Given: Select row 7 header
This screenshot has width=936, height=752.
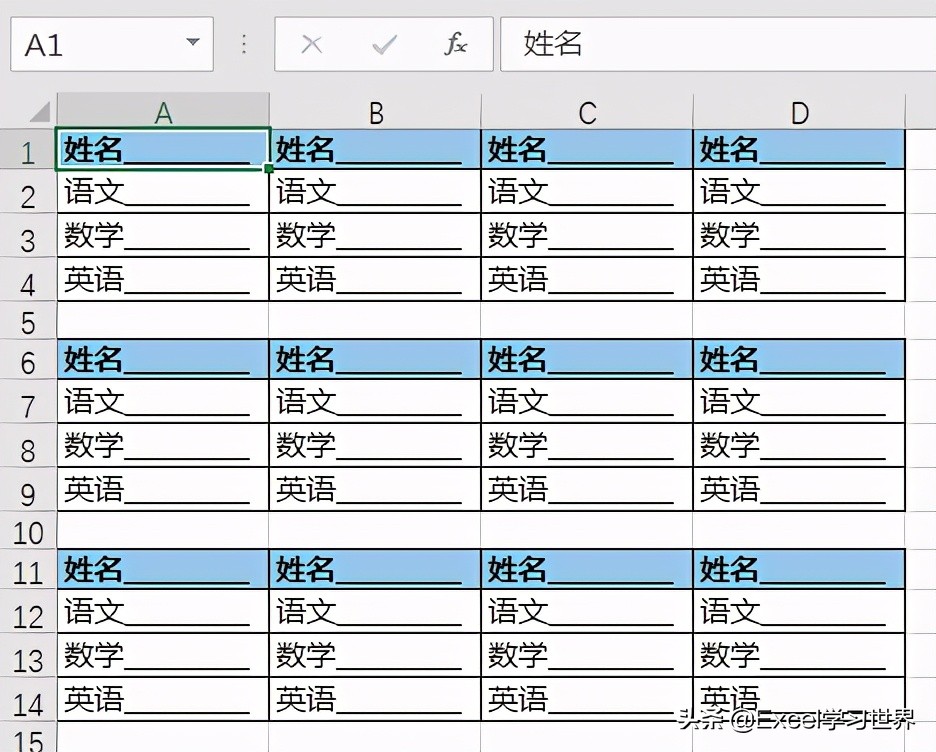Looking at the screenshot, I should click(x=28, y=402).
